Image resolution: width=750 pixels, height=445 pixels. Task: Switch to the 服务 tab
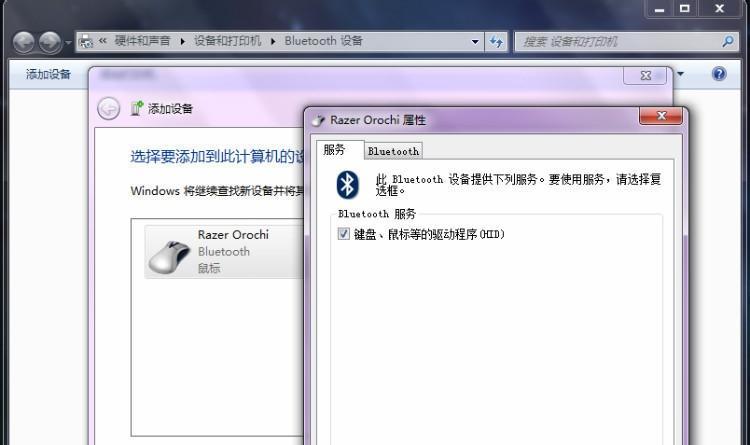(x=340, y=150)
